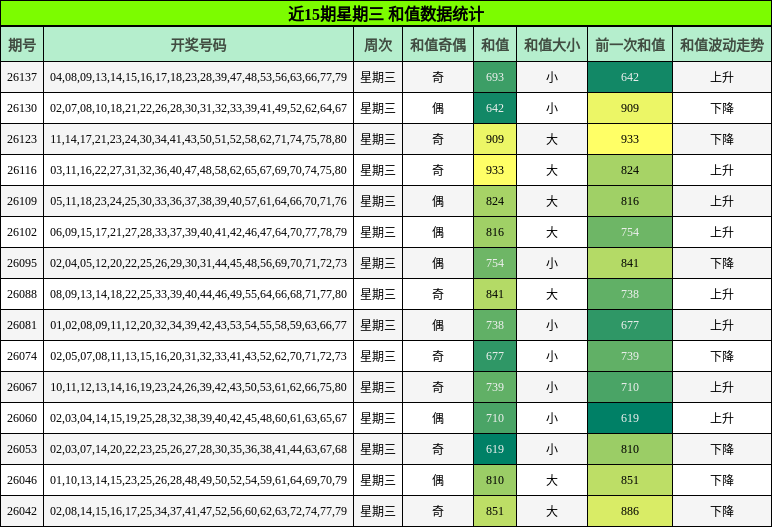The height and width of the screenshot is (527, 772).
Task: Click the 和值波动走势 column header
Action: click(x=722, y=45)
